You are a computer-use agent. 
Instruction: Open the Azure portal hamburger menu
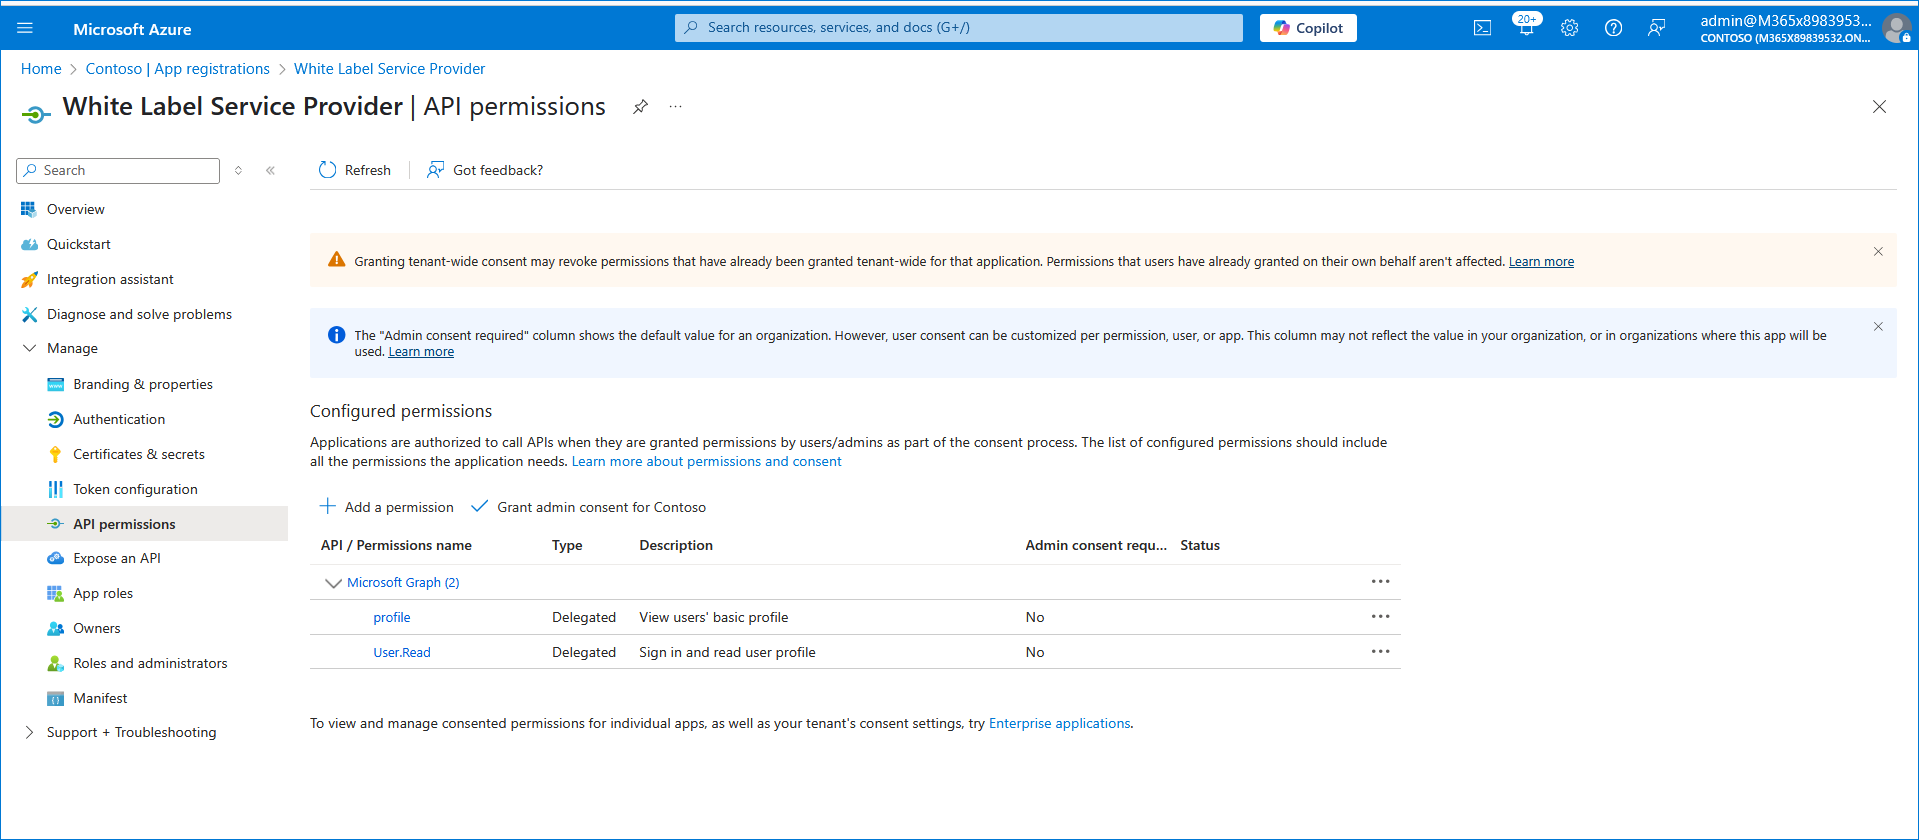pos(25,28)
